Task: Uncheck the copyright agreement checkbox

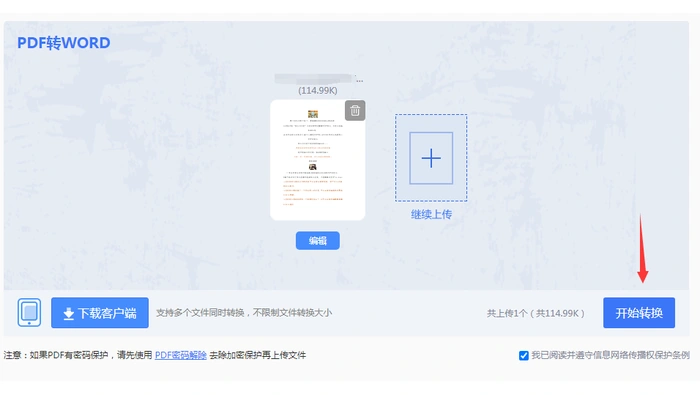Action: 524,356
